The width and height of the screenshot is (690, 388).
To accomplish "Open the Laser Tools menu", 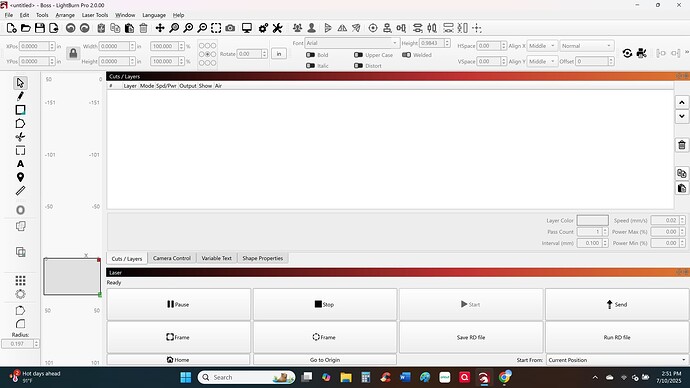I will 95,15.
